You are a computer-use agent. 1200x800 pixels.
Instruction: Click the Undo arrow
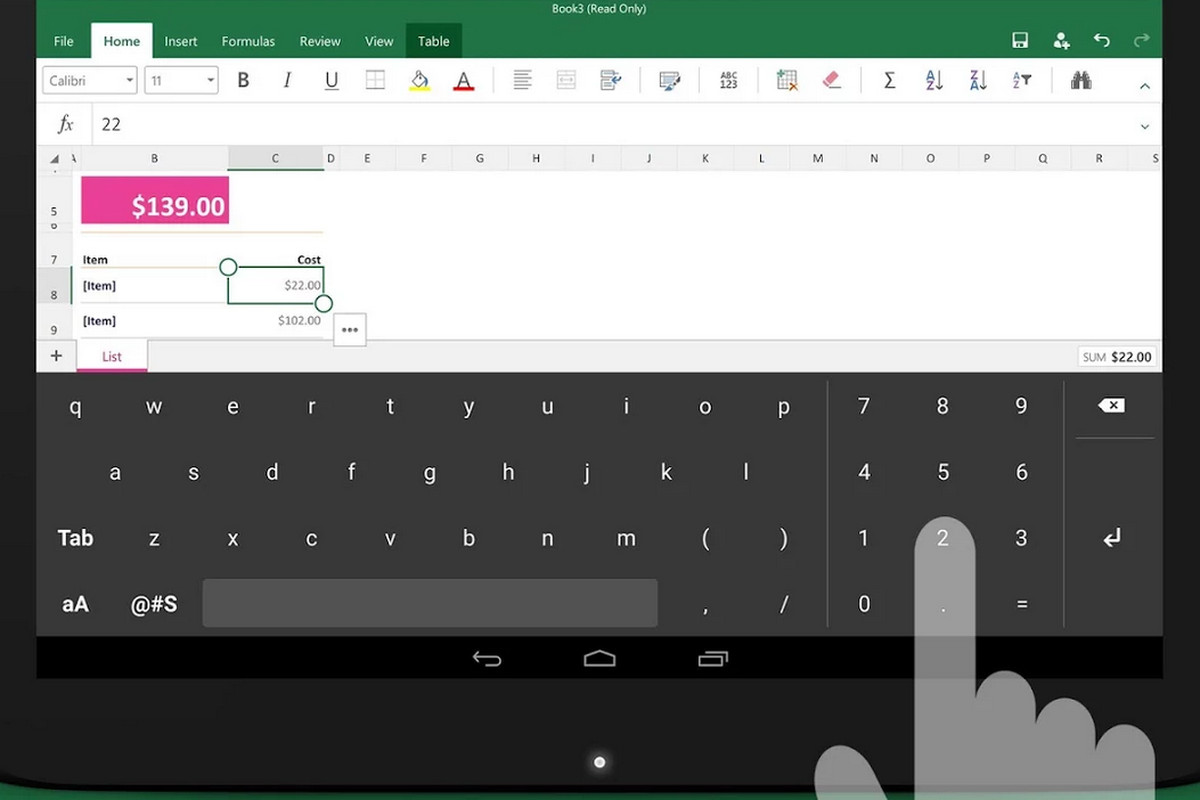point(1102,41)
